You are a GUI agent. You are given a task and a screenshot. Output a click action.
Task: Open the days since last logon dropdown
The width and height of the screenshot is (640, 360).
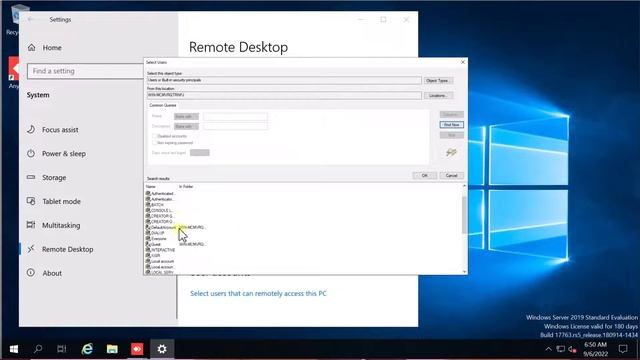[x=200, y=153]
